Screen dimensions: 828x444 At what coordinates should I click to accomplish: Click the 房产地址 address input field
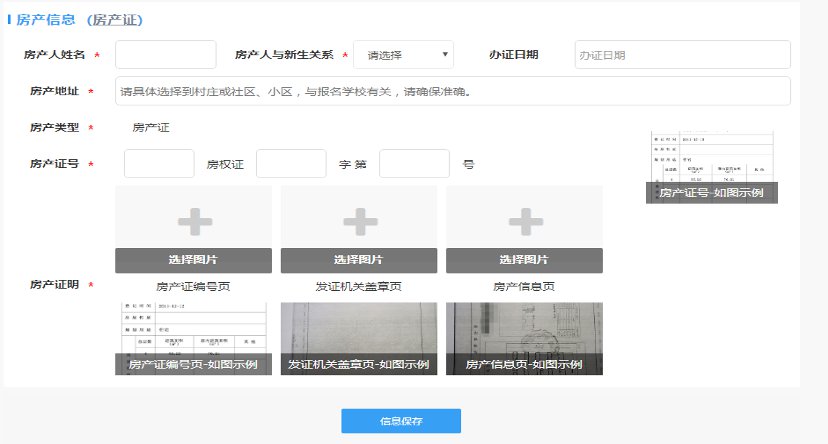(452, 91)
